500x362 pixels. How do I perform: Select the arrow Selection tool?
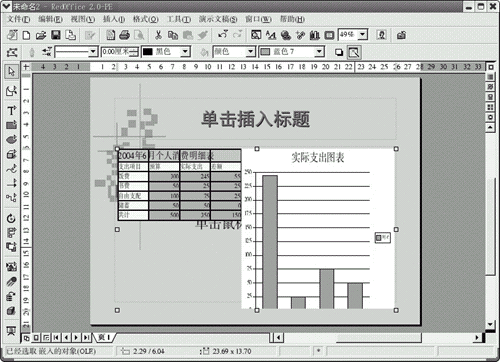[11, 71]
